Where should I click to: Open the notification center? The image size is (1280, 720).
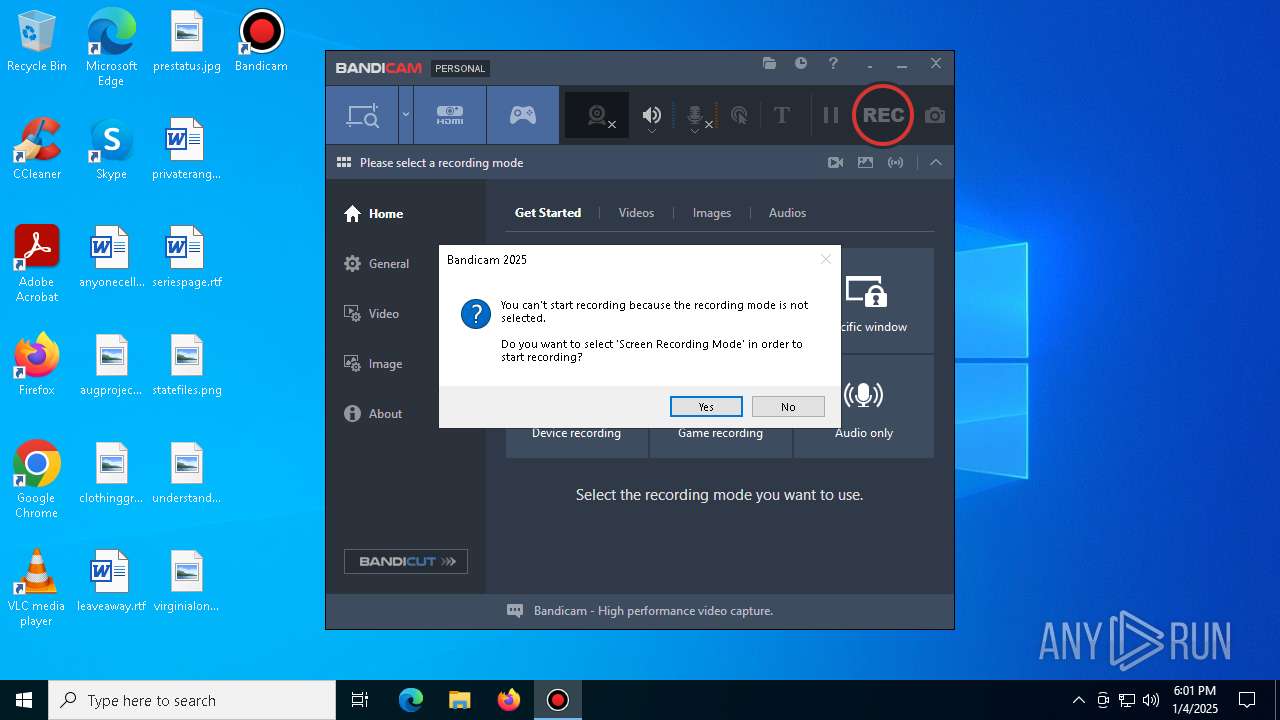(x=1247, y=700)
